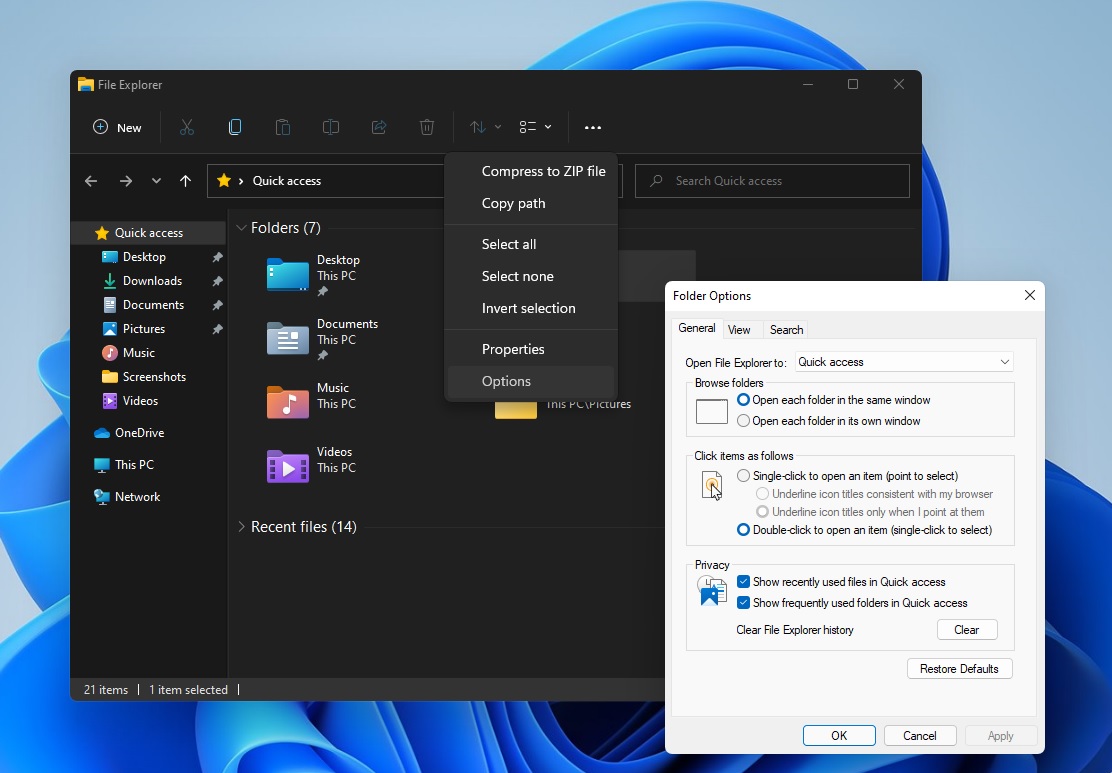Choose Copy path from the menu
This screenshot has width=1112, height=773.
coord(531,204)
